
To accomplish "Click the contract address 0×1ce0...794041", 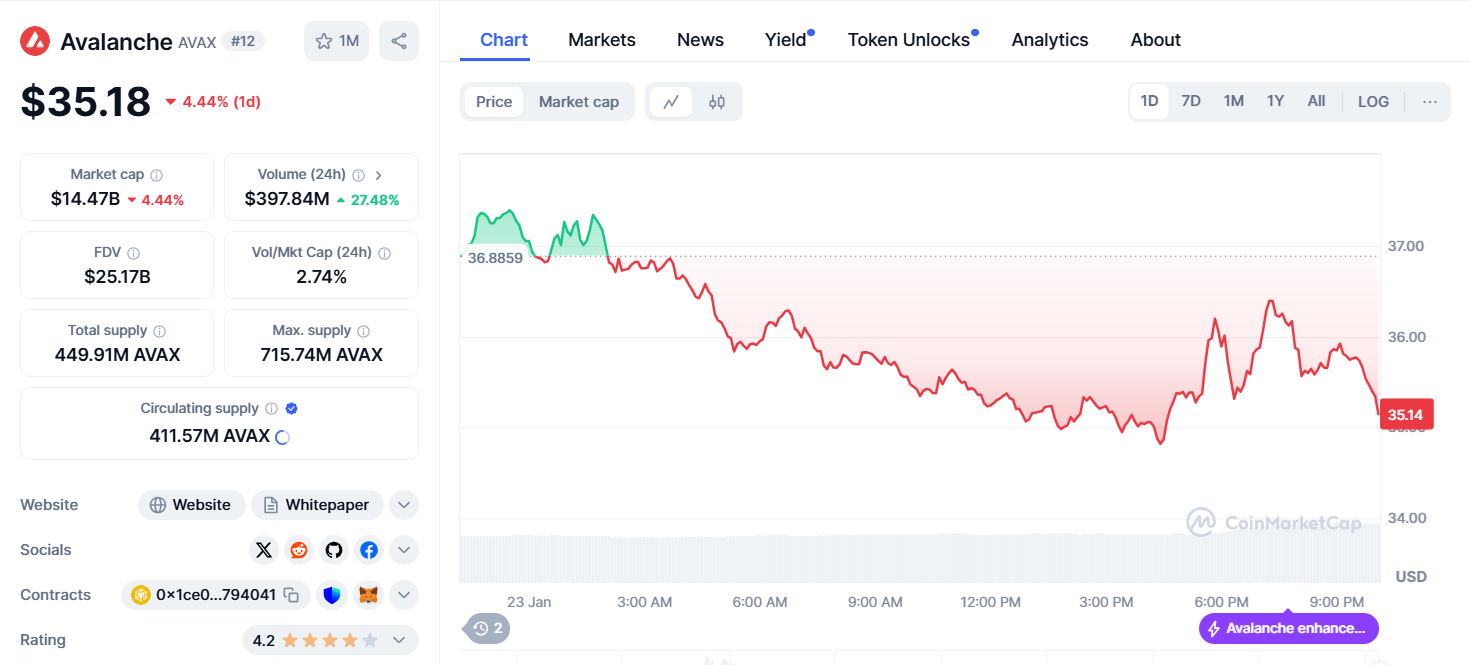I will pyautogui.click(x=216, y=595).
